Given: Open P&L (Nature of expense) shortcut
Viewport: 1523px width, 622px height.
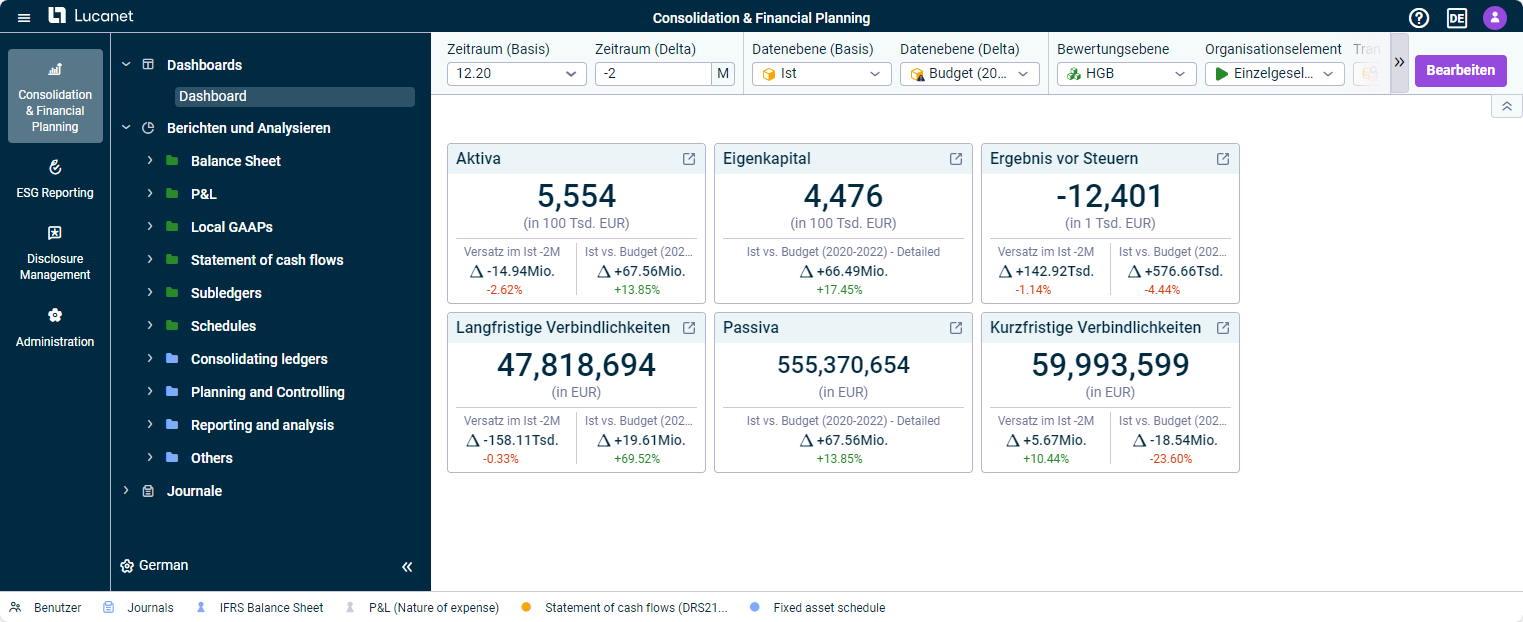Looking at the screenshot, I should coord(422,607).
